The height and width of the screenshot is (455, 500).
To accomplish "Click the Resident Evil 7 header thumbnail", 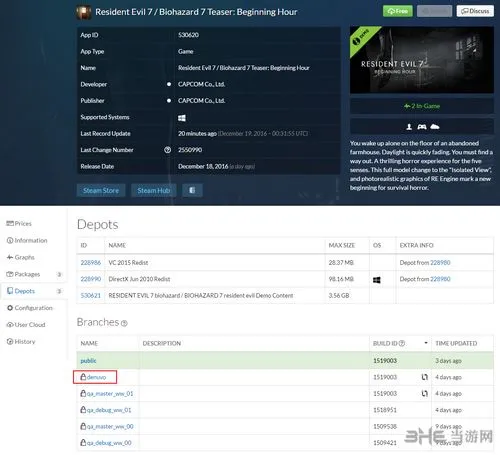I will pyautogui.click(x=422, y=60).
